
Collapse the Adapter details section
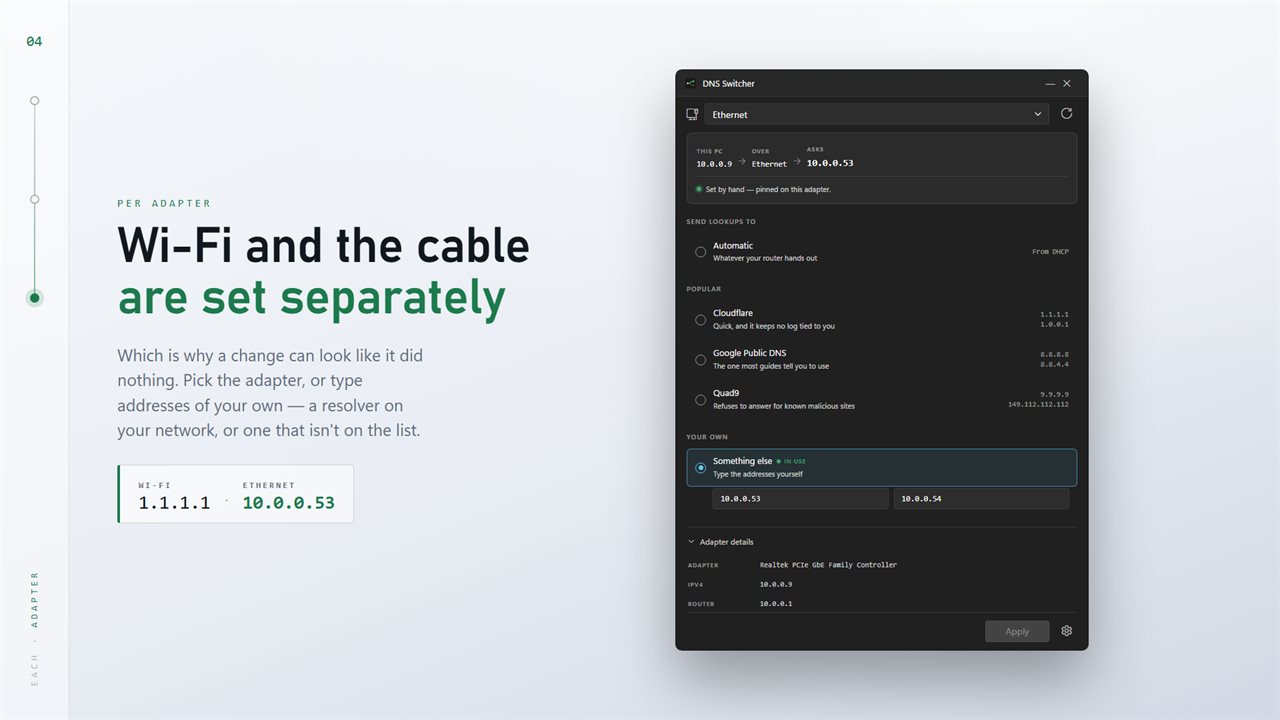(721, 542)
